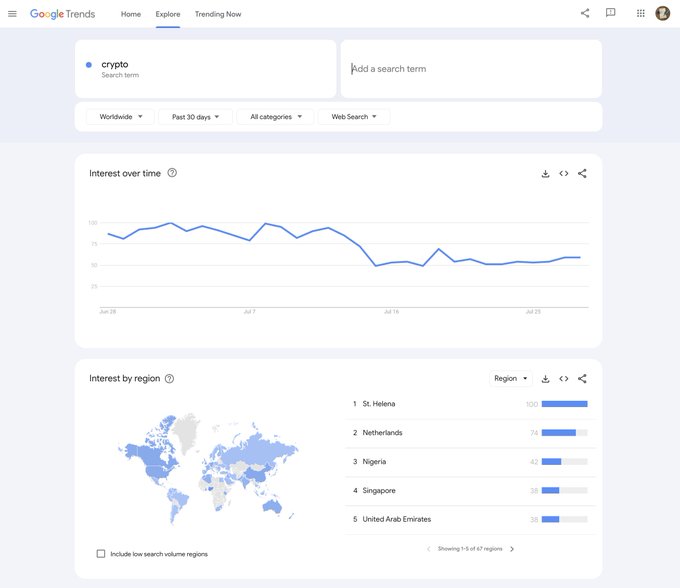Click the crypto search term
Screen dimensions: 680x588
(115, 64)
